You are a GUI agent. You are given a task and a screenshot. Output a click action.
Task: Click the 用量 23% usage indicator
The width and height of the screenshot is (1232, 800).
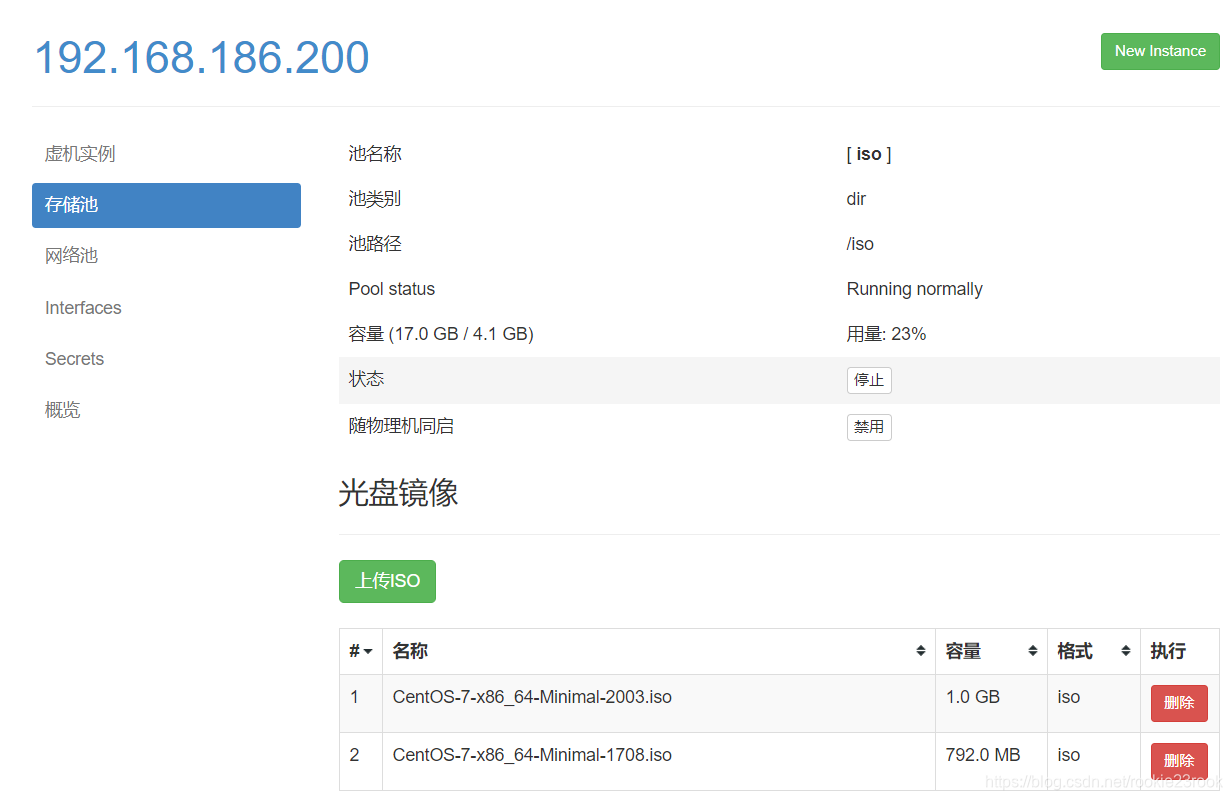(885, 333)
